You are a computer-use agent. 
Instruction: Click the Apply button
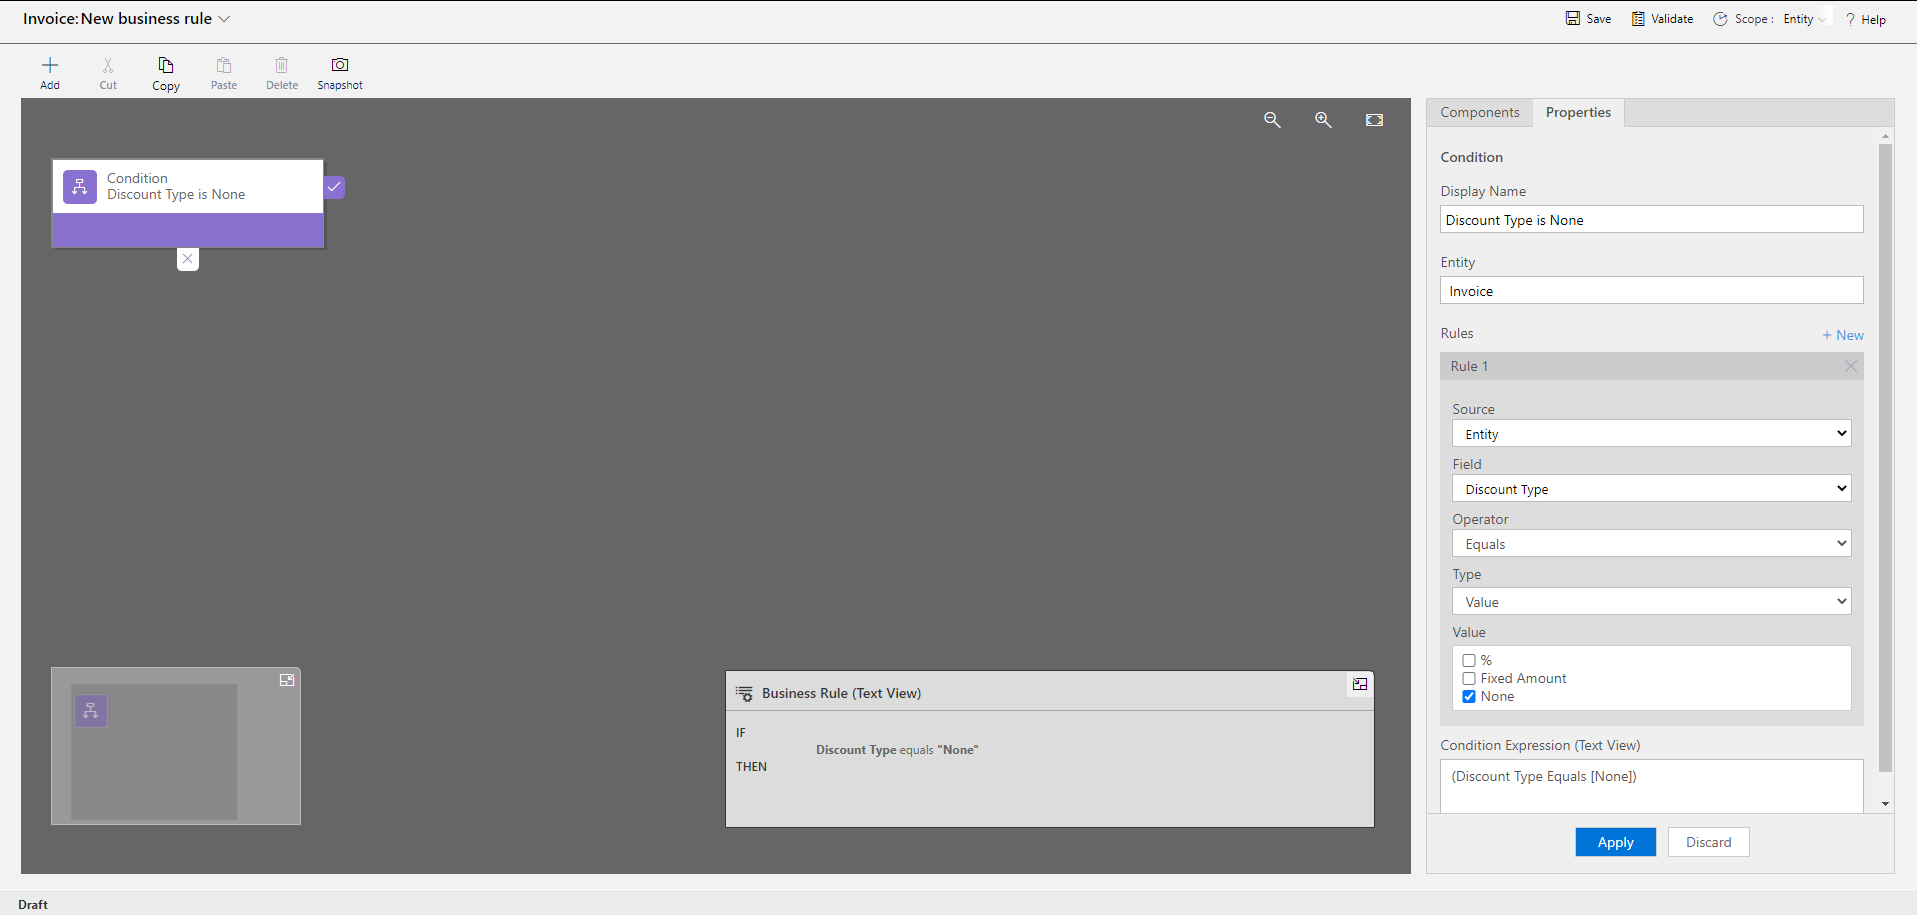click(x=1614, y=841)
